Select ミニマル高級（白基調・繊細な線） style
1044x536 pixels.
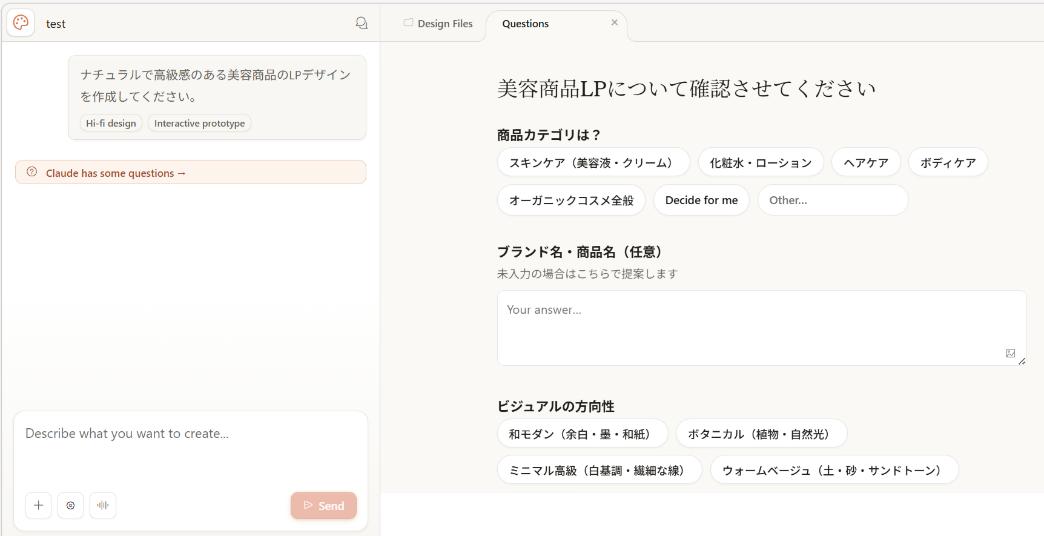pyautogui.click(x=599, y=470)
